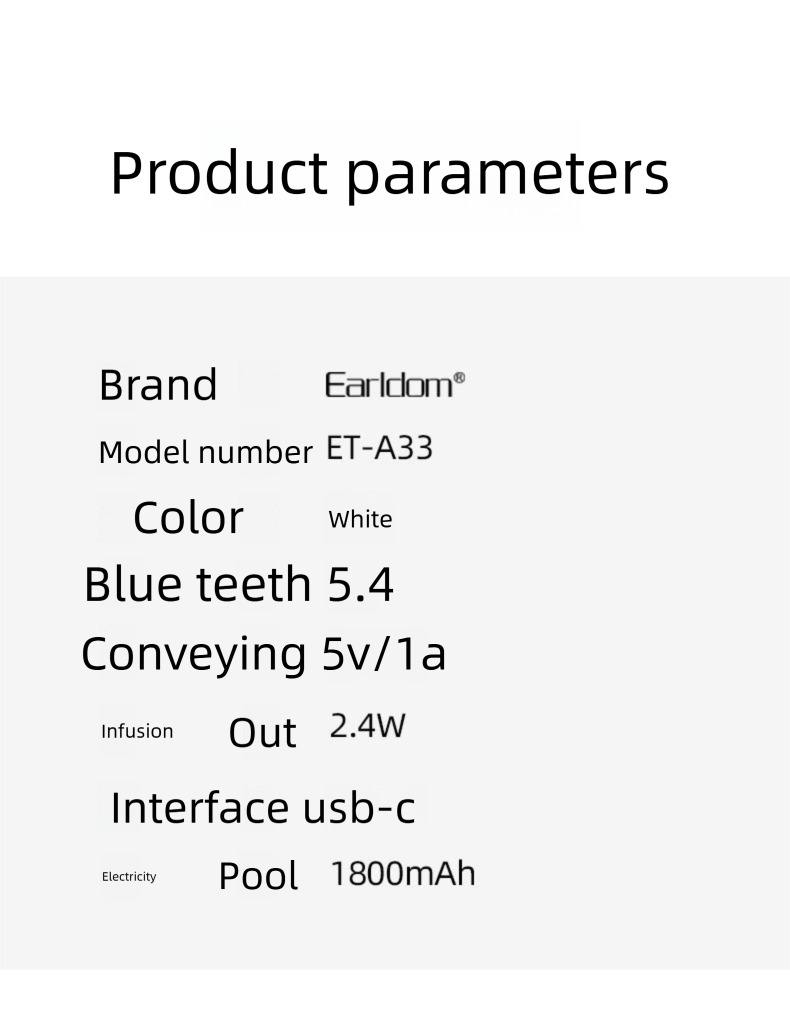790x1011 pixels.
Task: Select the Brand label
Action: (x=158, y=385)
